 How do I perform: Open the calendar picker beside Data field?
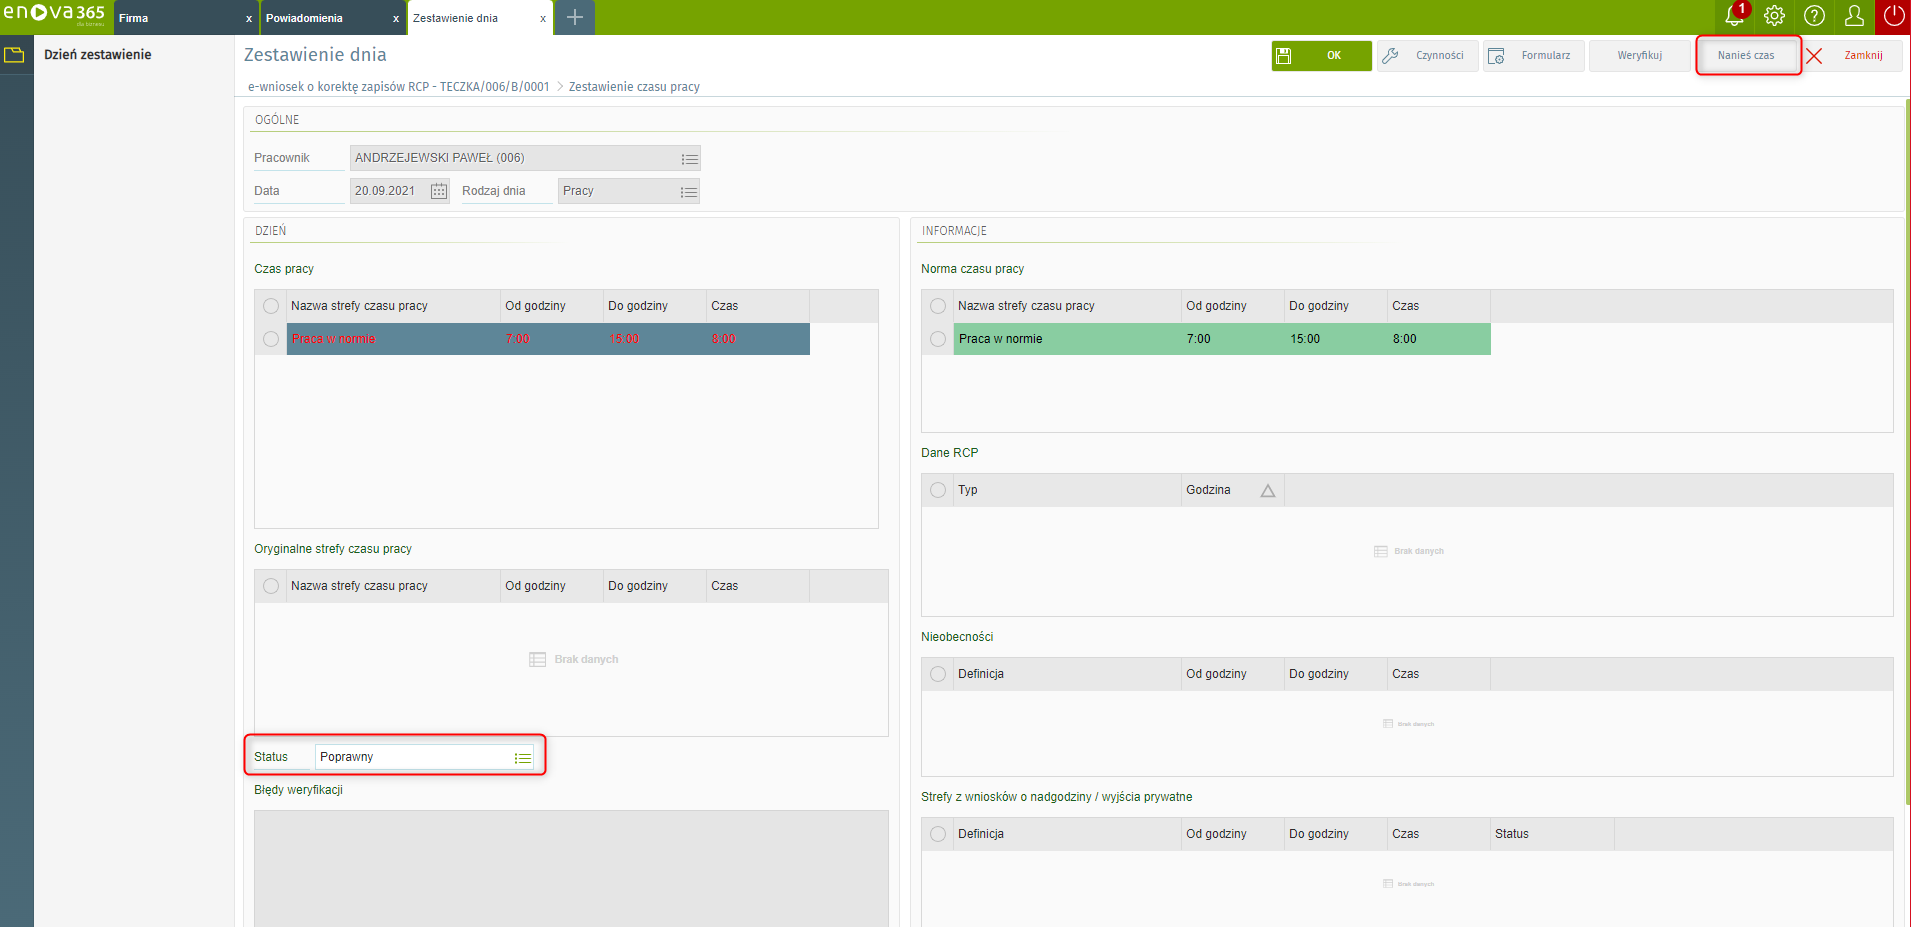pos(439,191)
